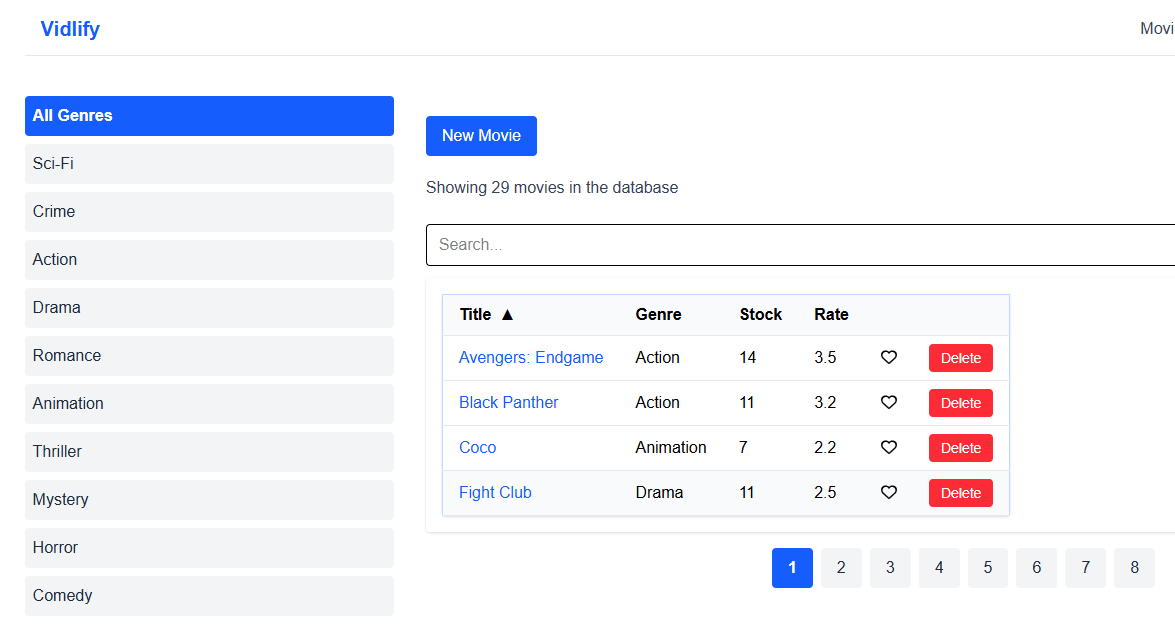
Task: Toggle the heart for Black Panther
Action: click(x=889, y=403)
